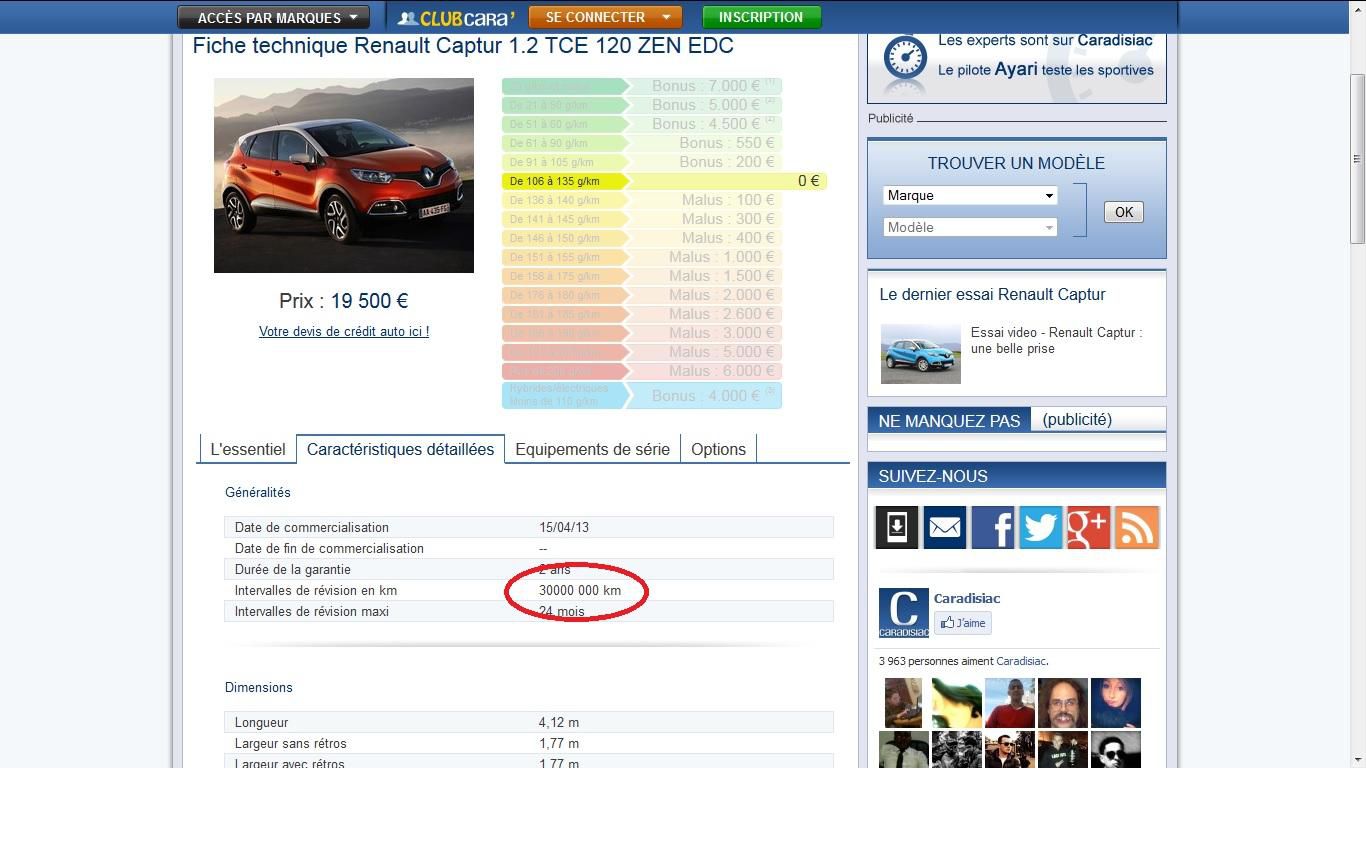
Task: Click the Date de fin de commercialisation label
Action: point(329,548)
